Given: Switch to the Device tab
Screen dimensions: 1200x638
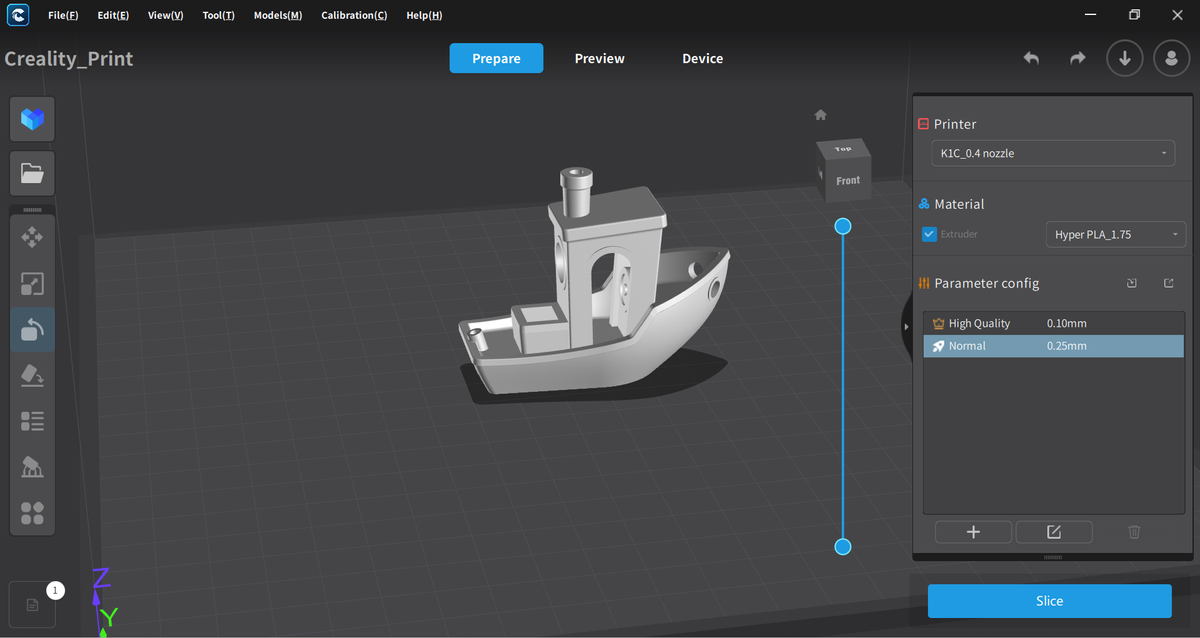Looking at the screenshot, I should (703, 58).
